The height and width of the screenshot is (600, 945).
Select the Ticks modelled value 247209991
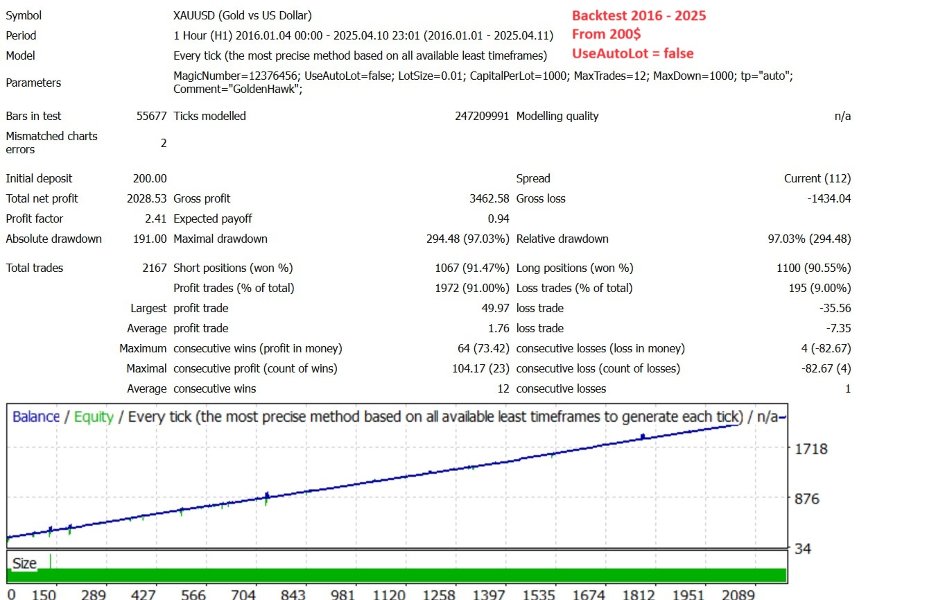pos(482,116)
